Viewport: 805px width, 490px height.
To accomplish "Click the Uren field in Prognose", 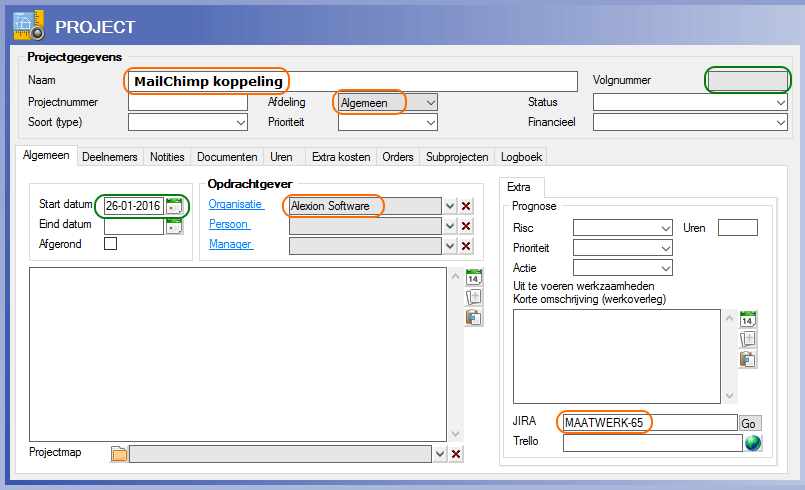I will click(738, 228).
